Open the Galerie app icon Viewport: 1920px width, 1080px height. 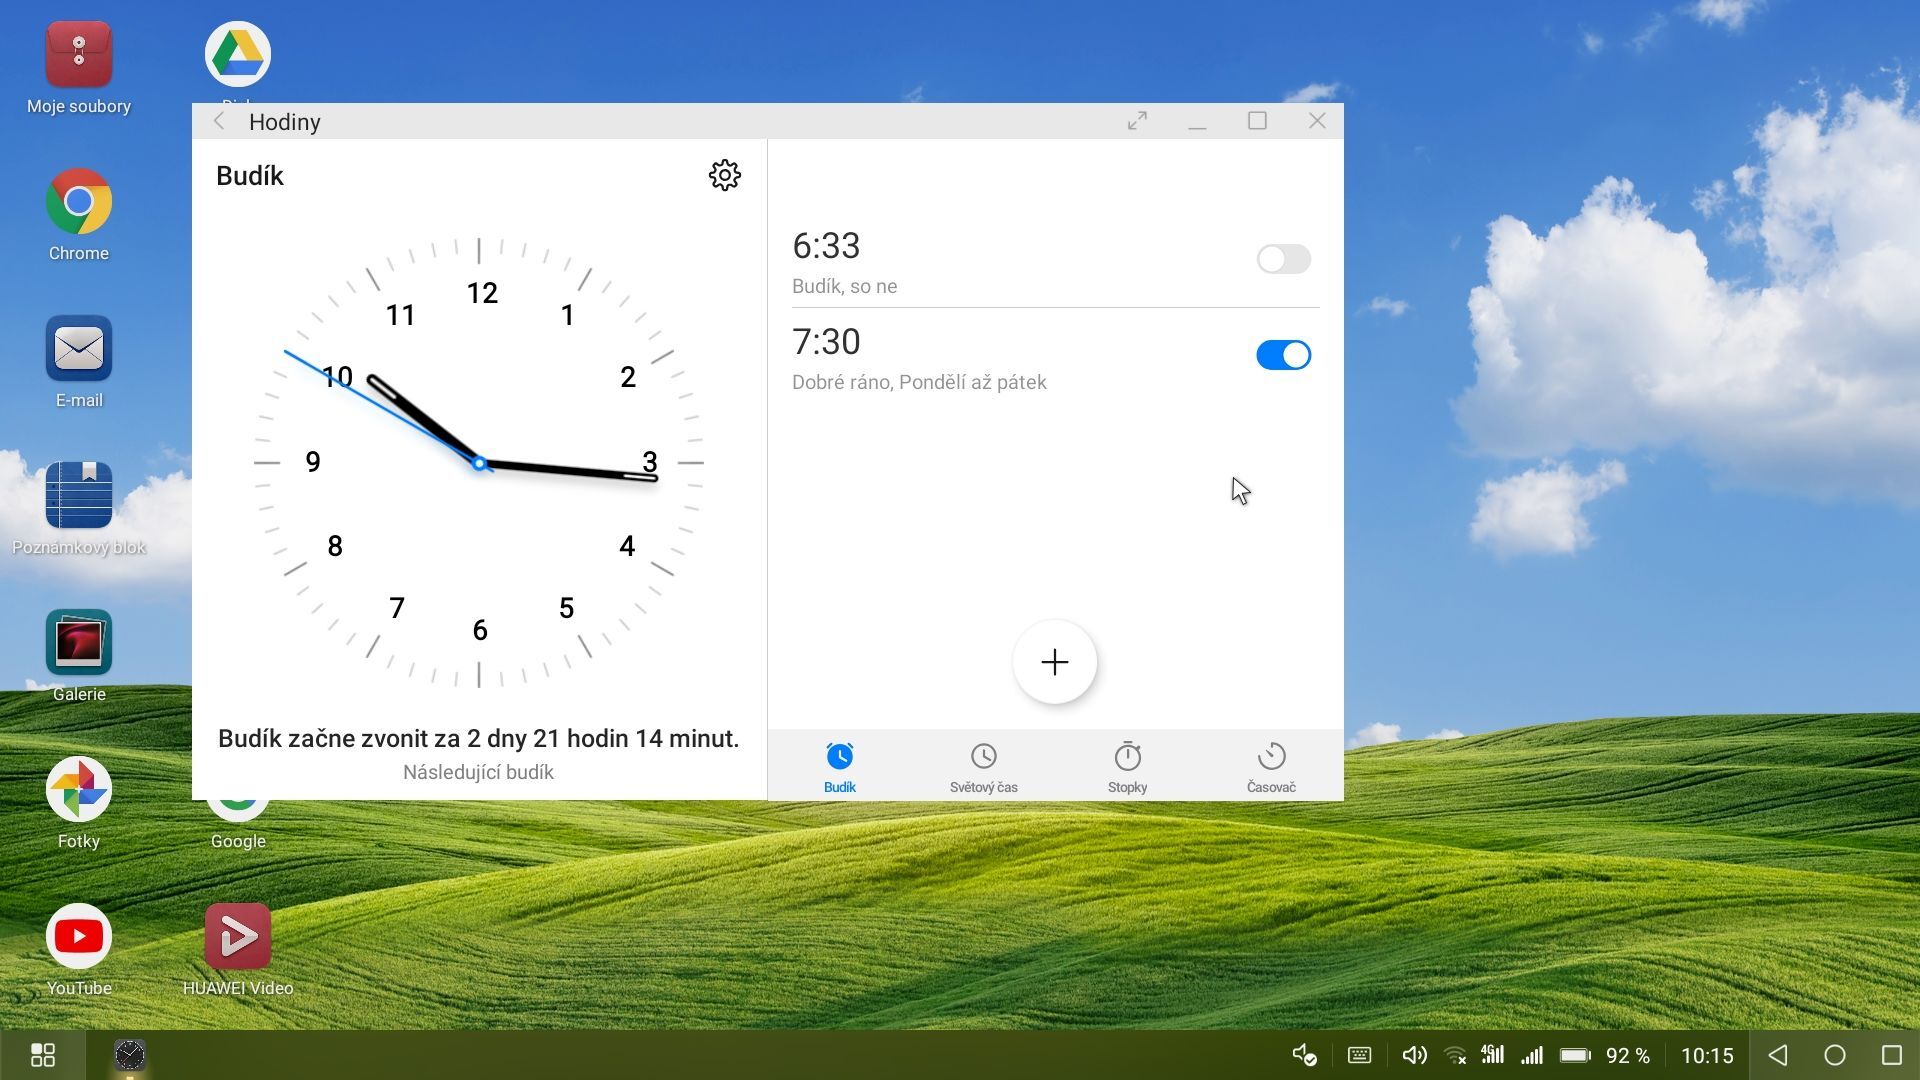(79, 643)
